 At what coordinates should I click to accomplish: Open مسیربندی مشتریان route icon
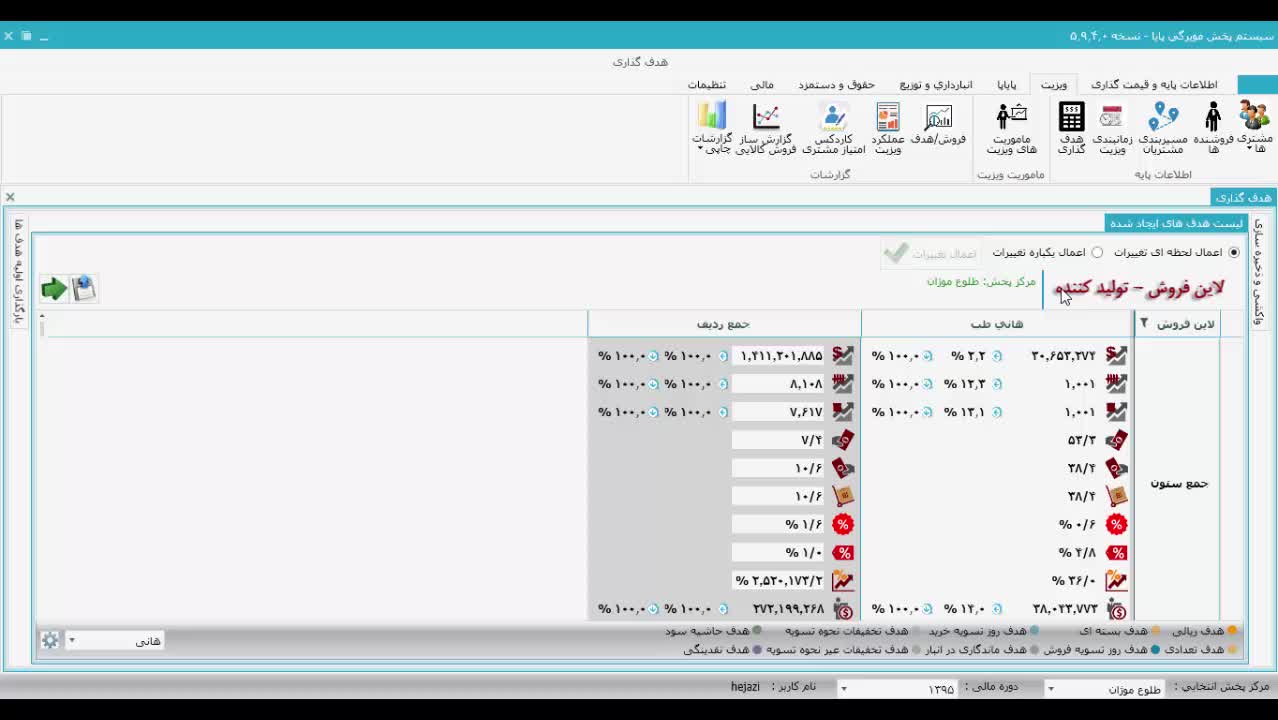[1163, 119]
